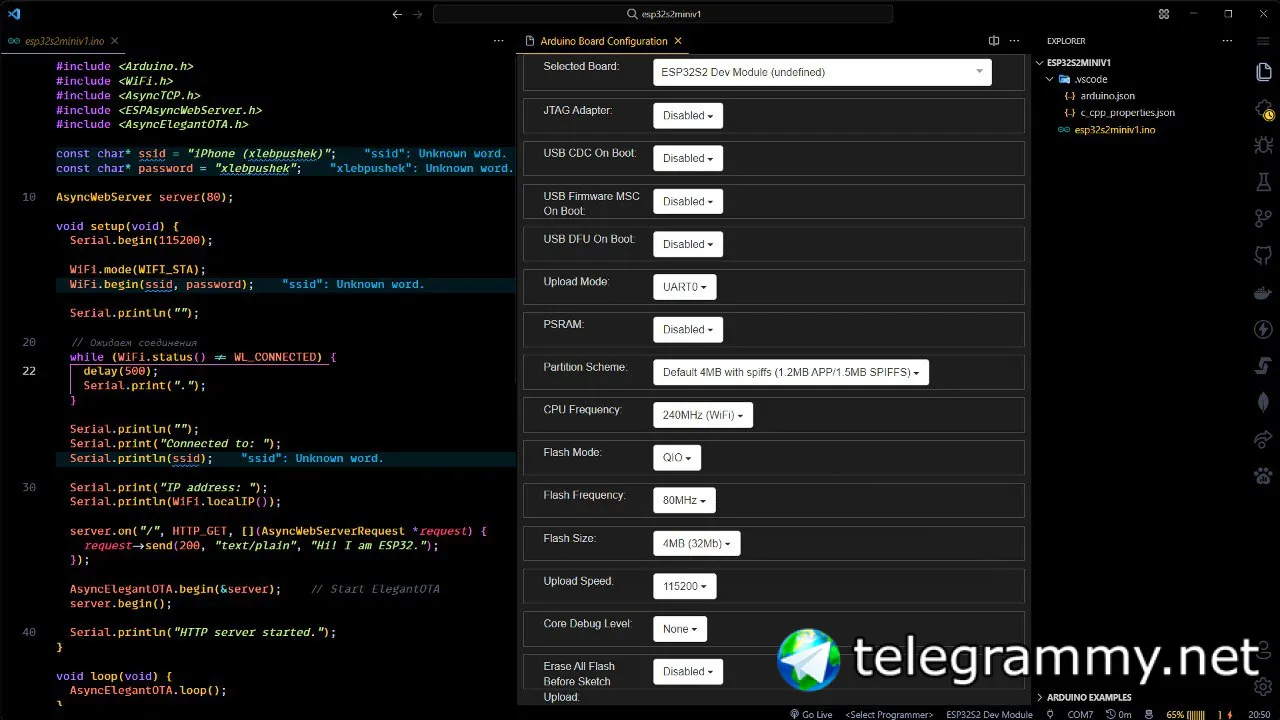1280x720 pixels.
Task: Click the 0m timer in status bar
Action: tap(1118, 714)
